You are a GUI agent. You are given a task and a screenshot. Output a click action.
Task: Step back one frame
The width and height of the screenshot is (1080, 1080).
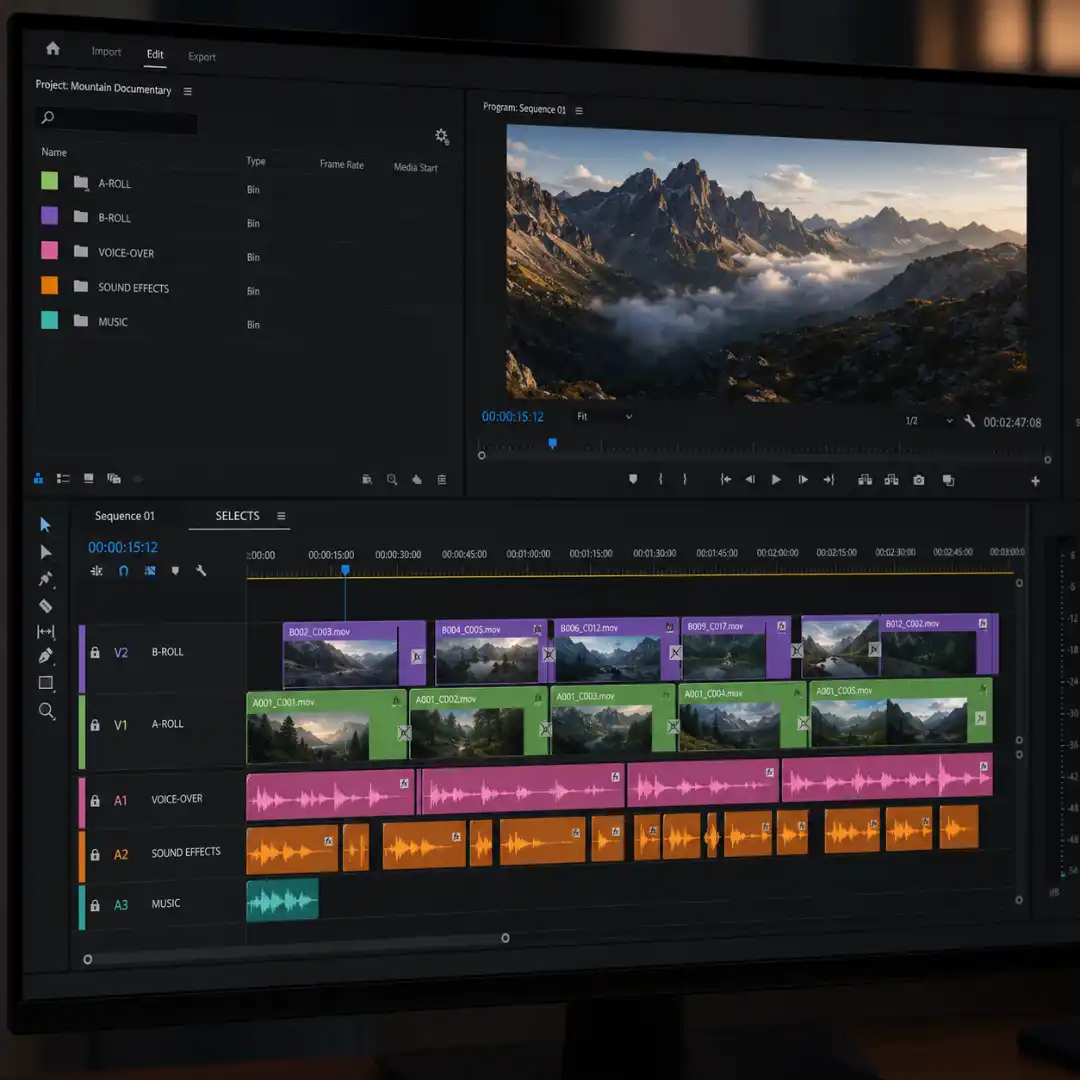[x=750, y=479]
